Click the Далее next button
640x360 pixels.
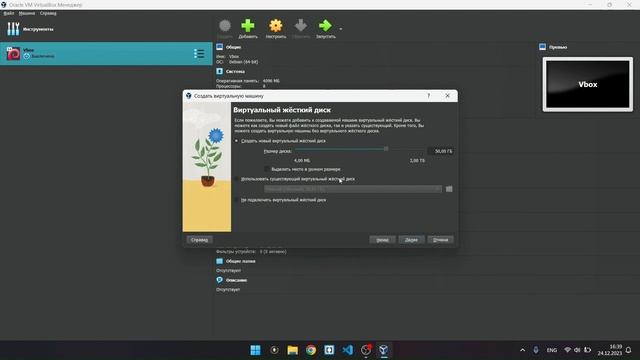(x=411, y=240)
